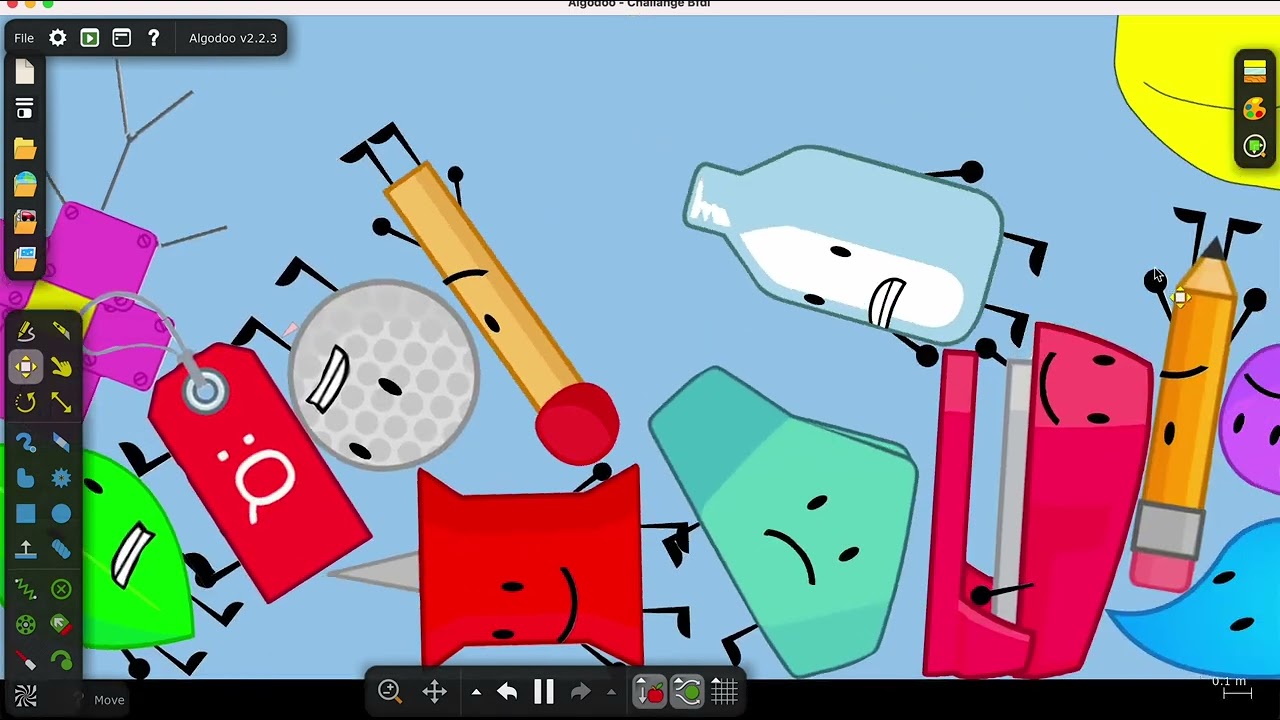Select the Axle tool
This screenshot has width=1280, height=720.
click(25, 625)
